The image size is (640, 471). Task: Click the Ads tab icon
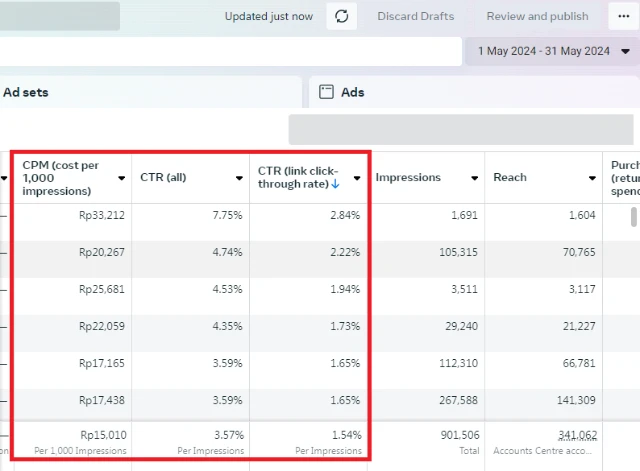[326, 92]
